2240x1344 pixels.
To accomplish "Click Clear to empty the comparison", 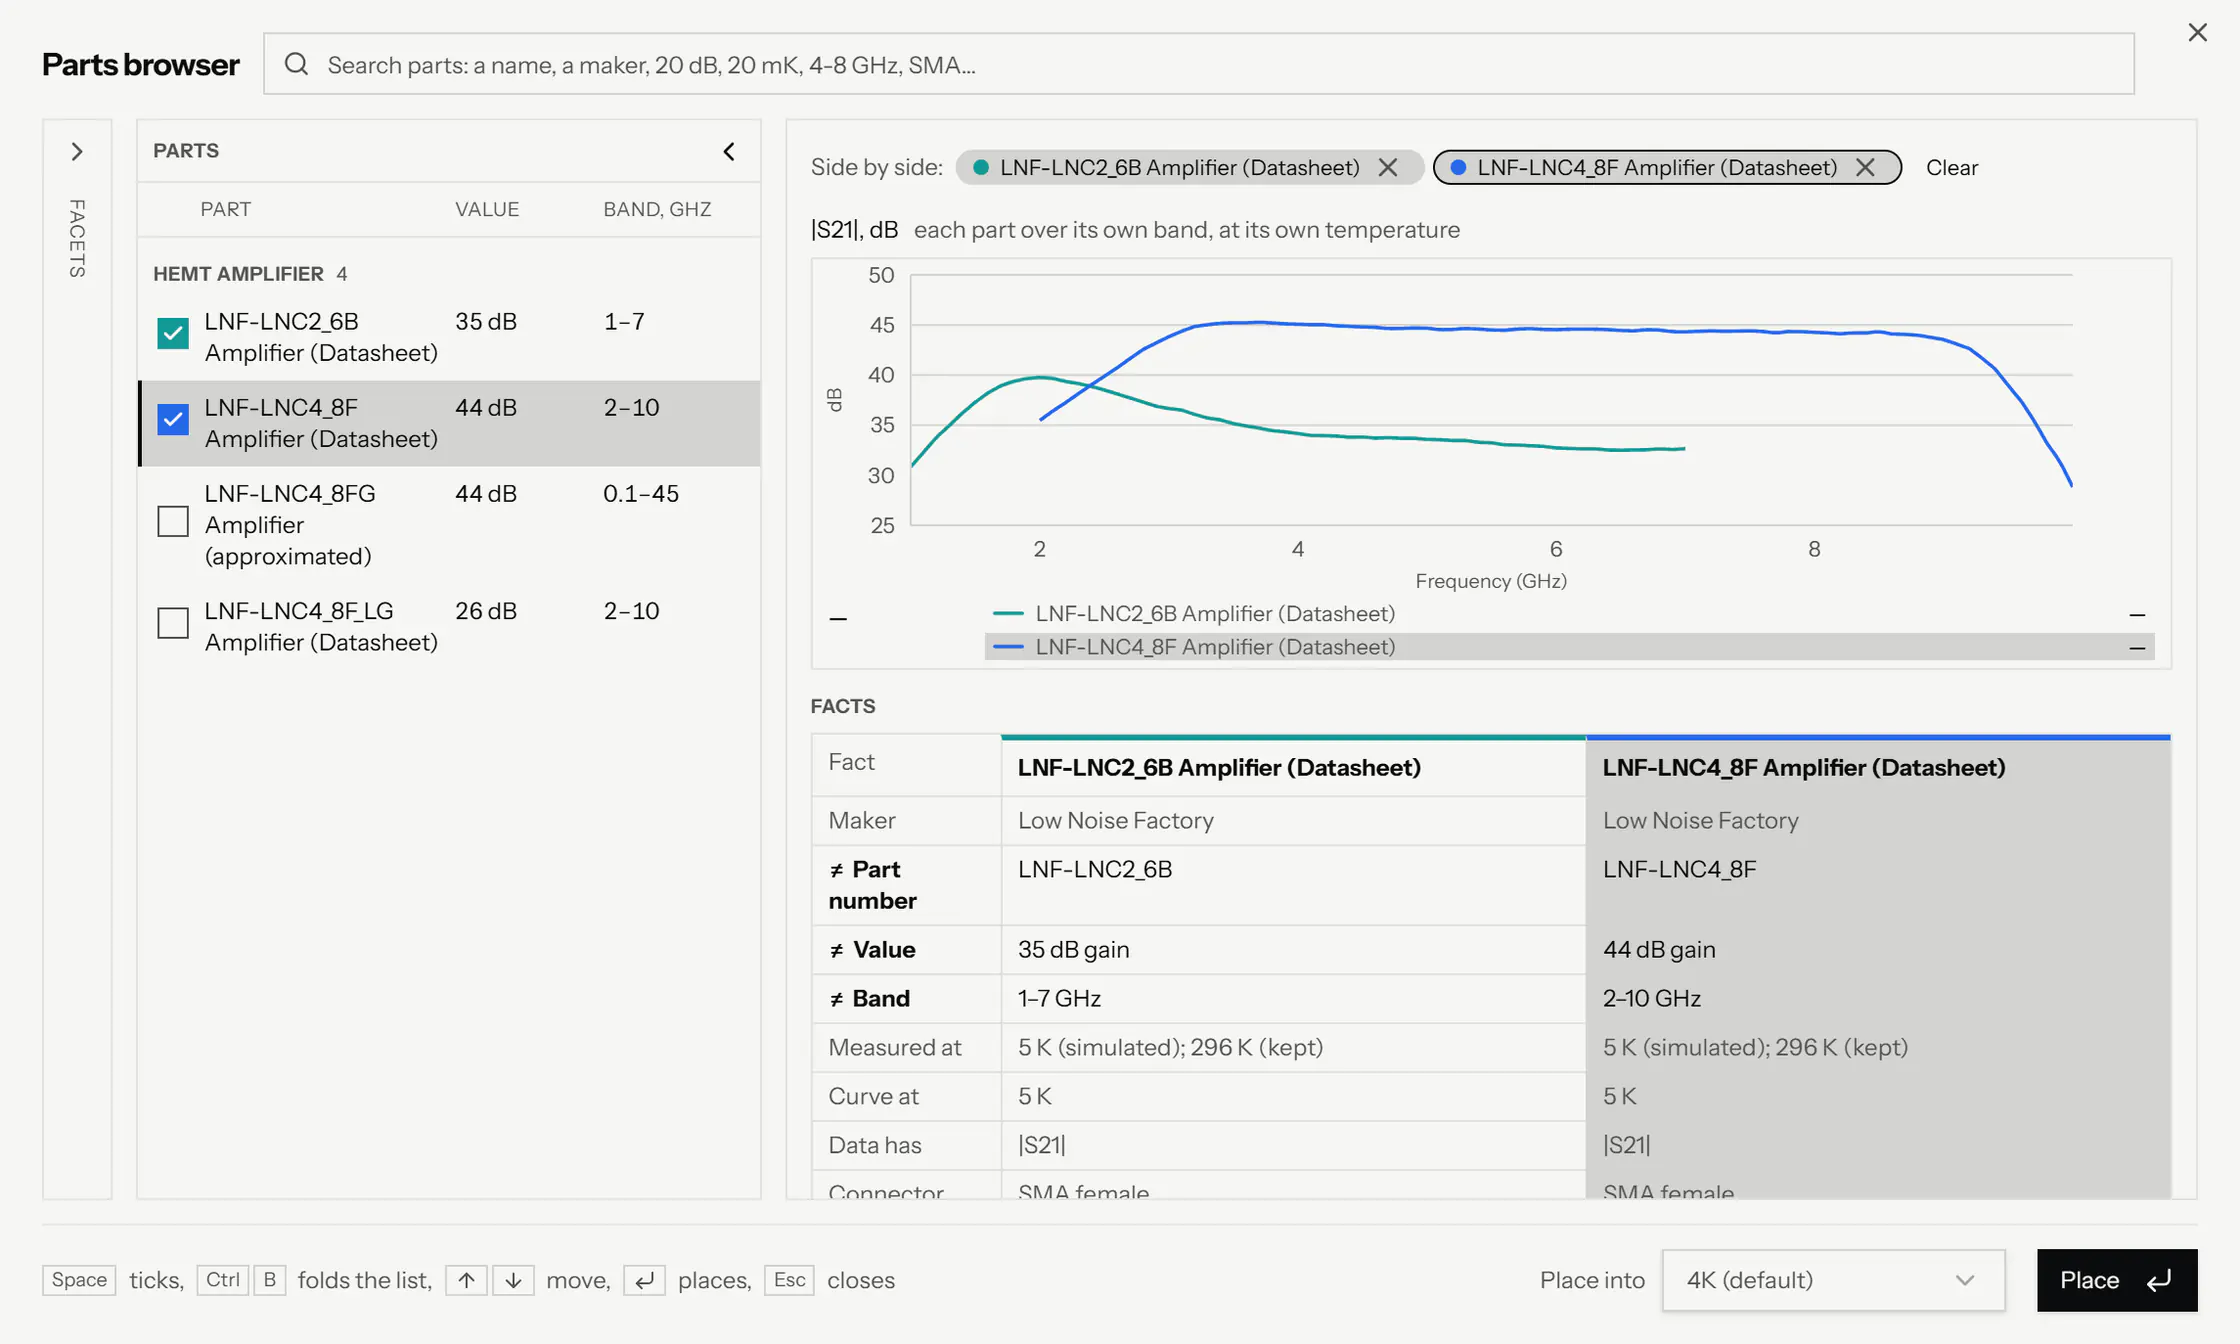I will 1951,167.
